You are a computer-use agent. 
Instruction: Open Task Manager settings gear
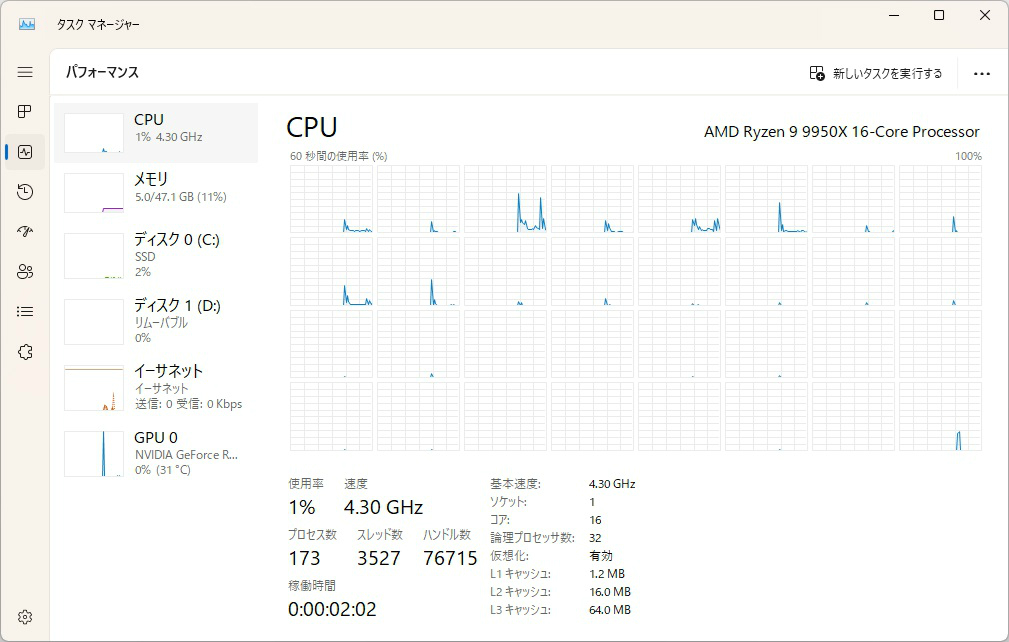tap(25, 617)
